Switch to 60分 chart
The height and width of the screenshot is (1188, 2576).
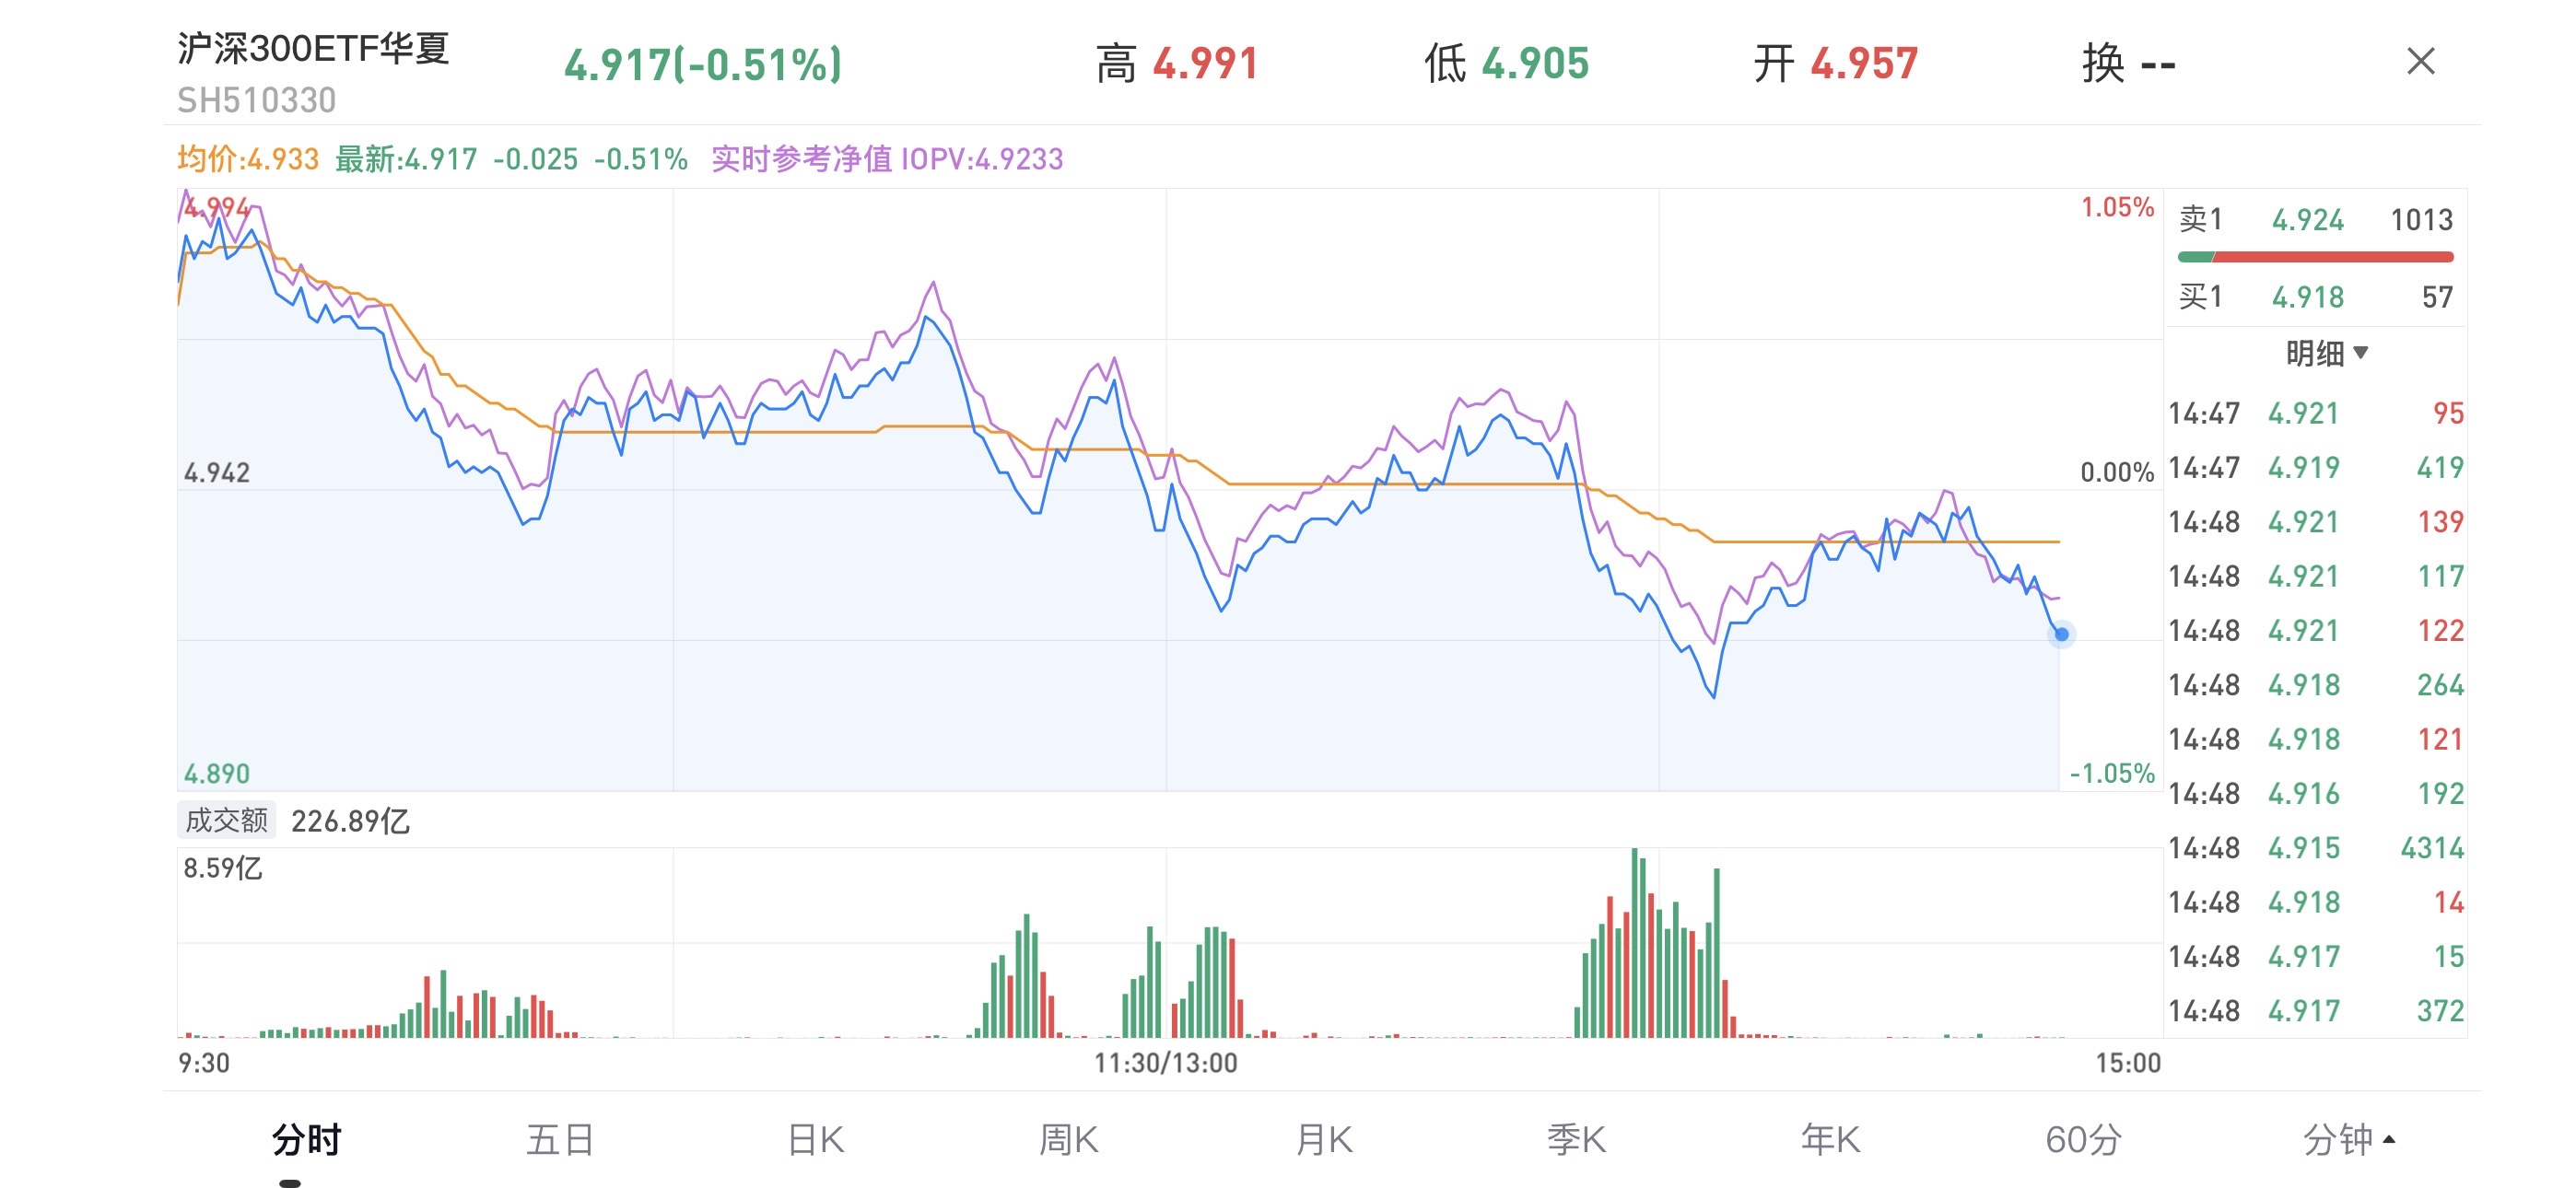pos(2083,1139)
